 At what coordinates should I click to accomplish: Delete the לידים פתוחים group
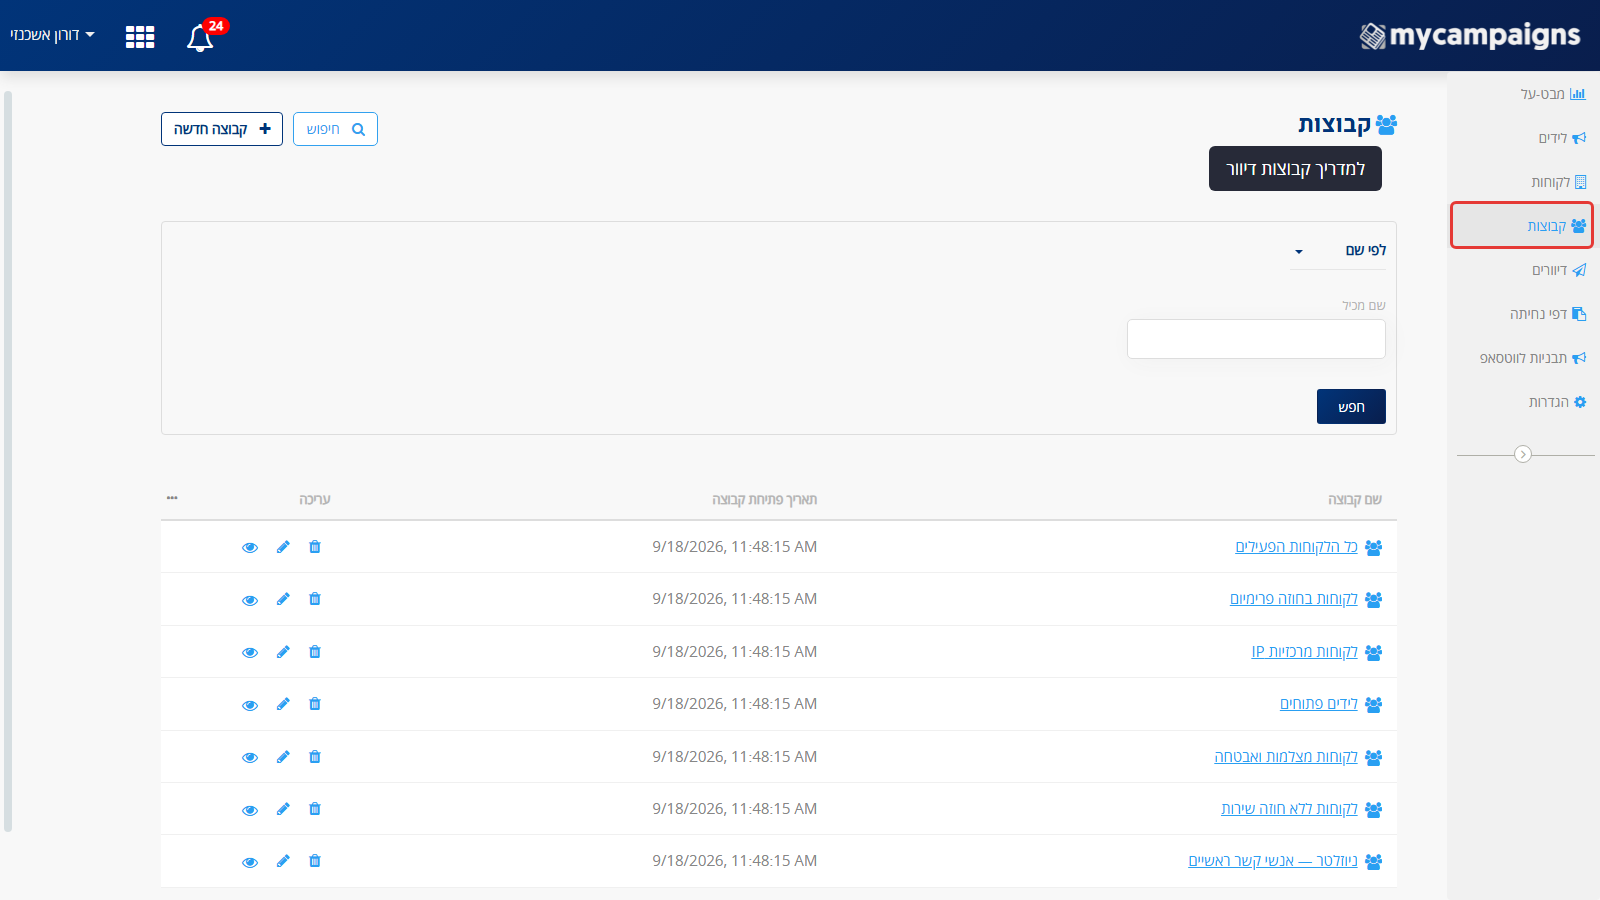(x=315, y=704)
